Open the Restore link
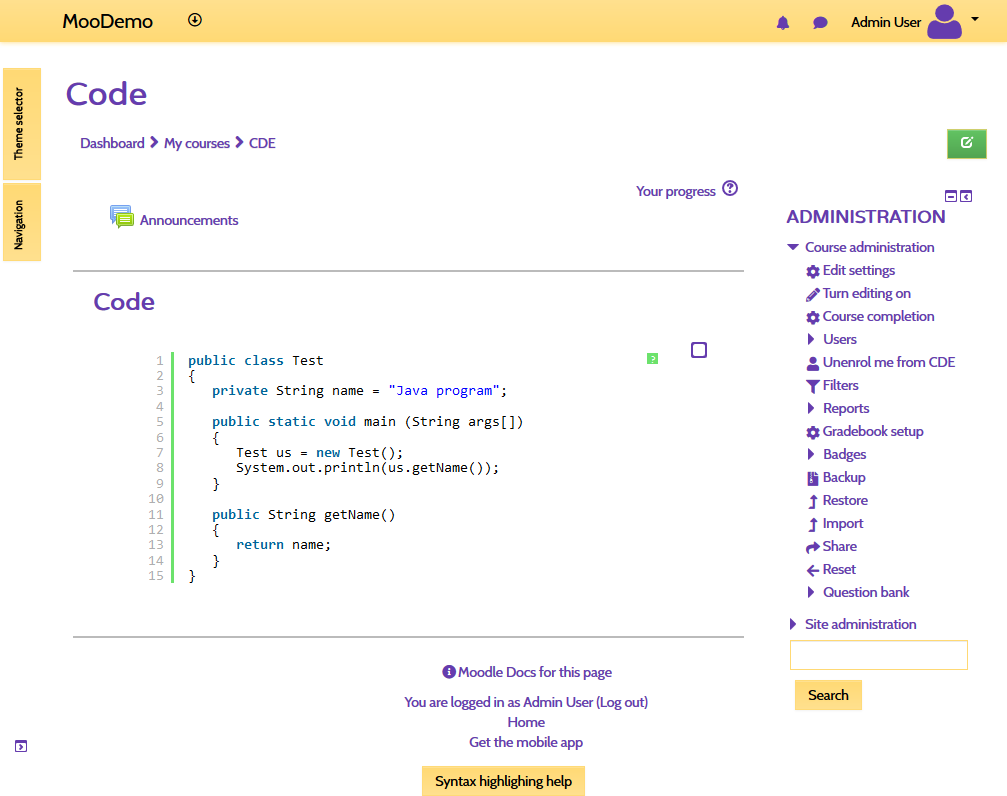1007x796 pixels. pyautogui.click(x=845, y=500)
